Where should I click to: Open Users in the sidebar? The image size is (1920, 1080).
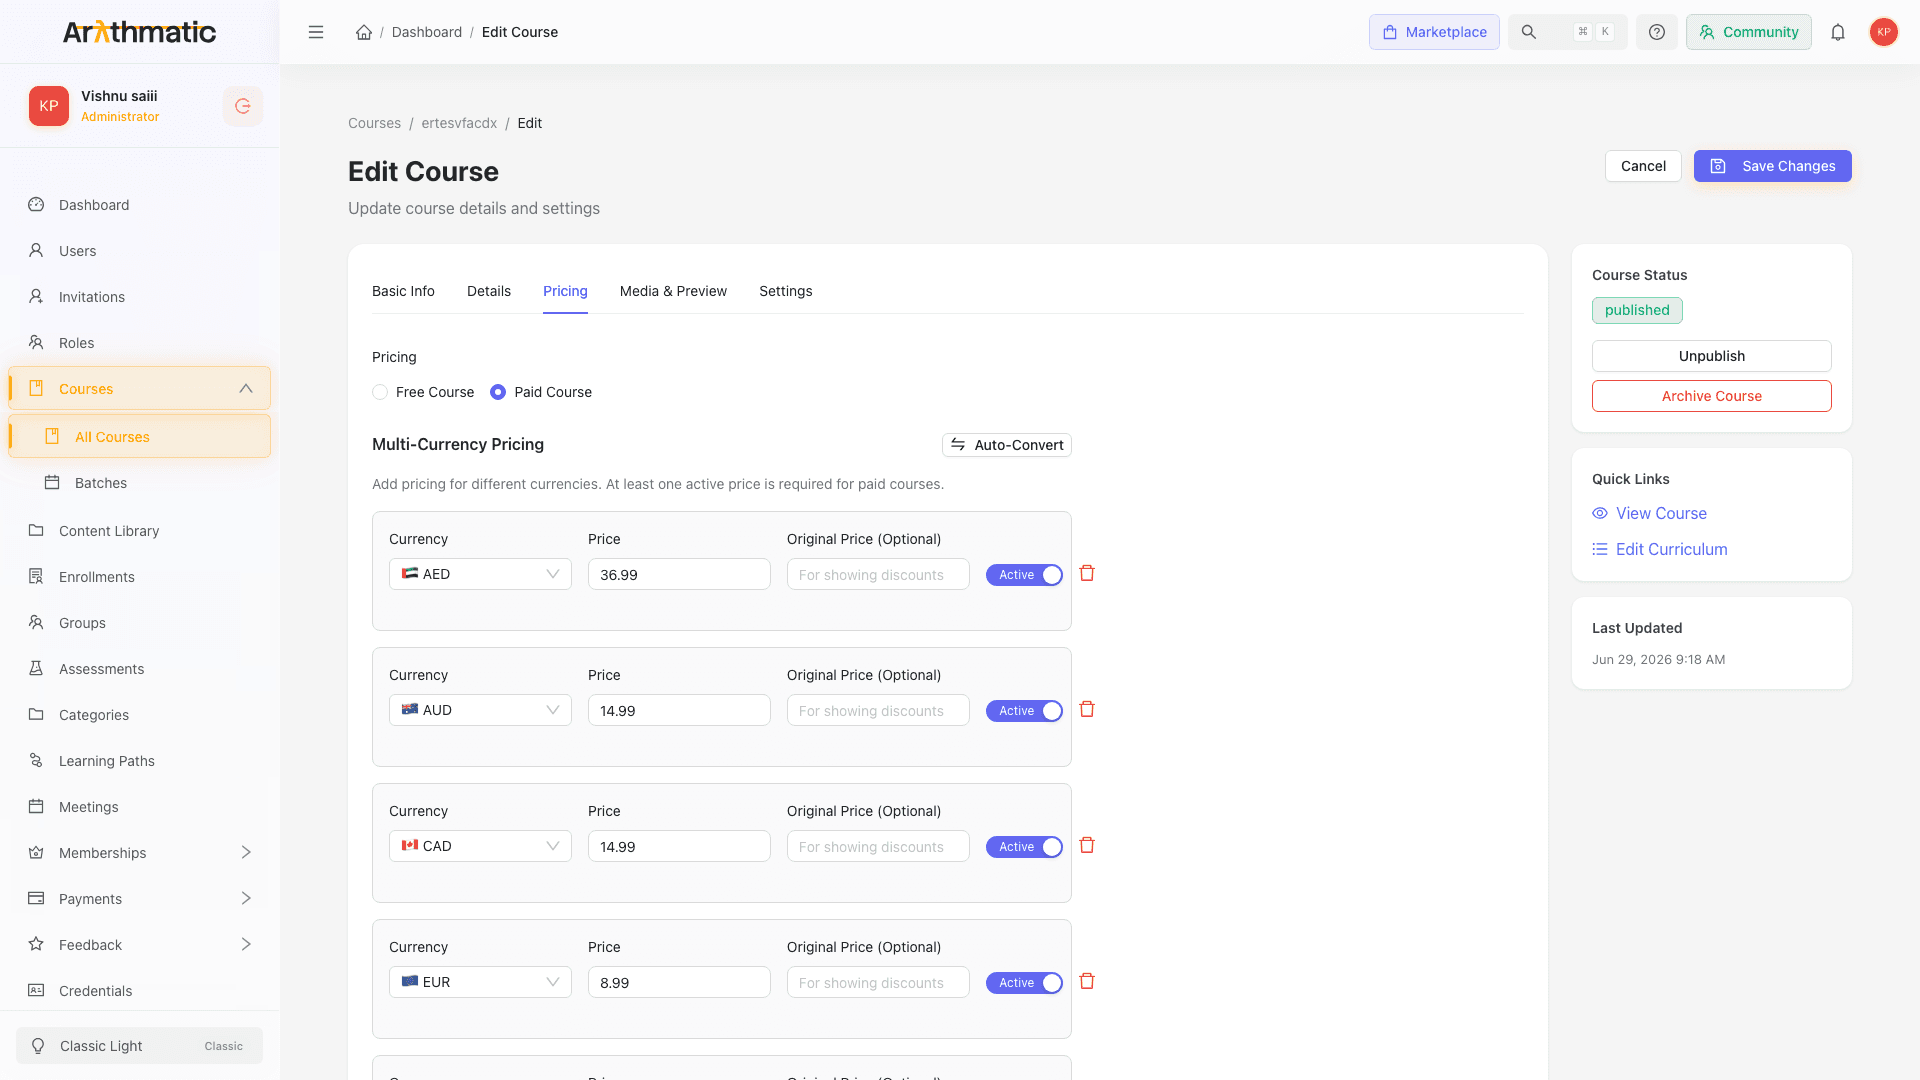click(139, 251)
